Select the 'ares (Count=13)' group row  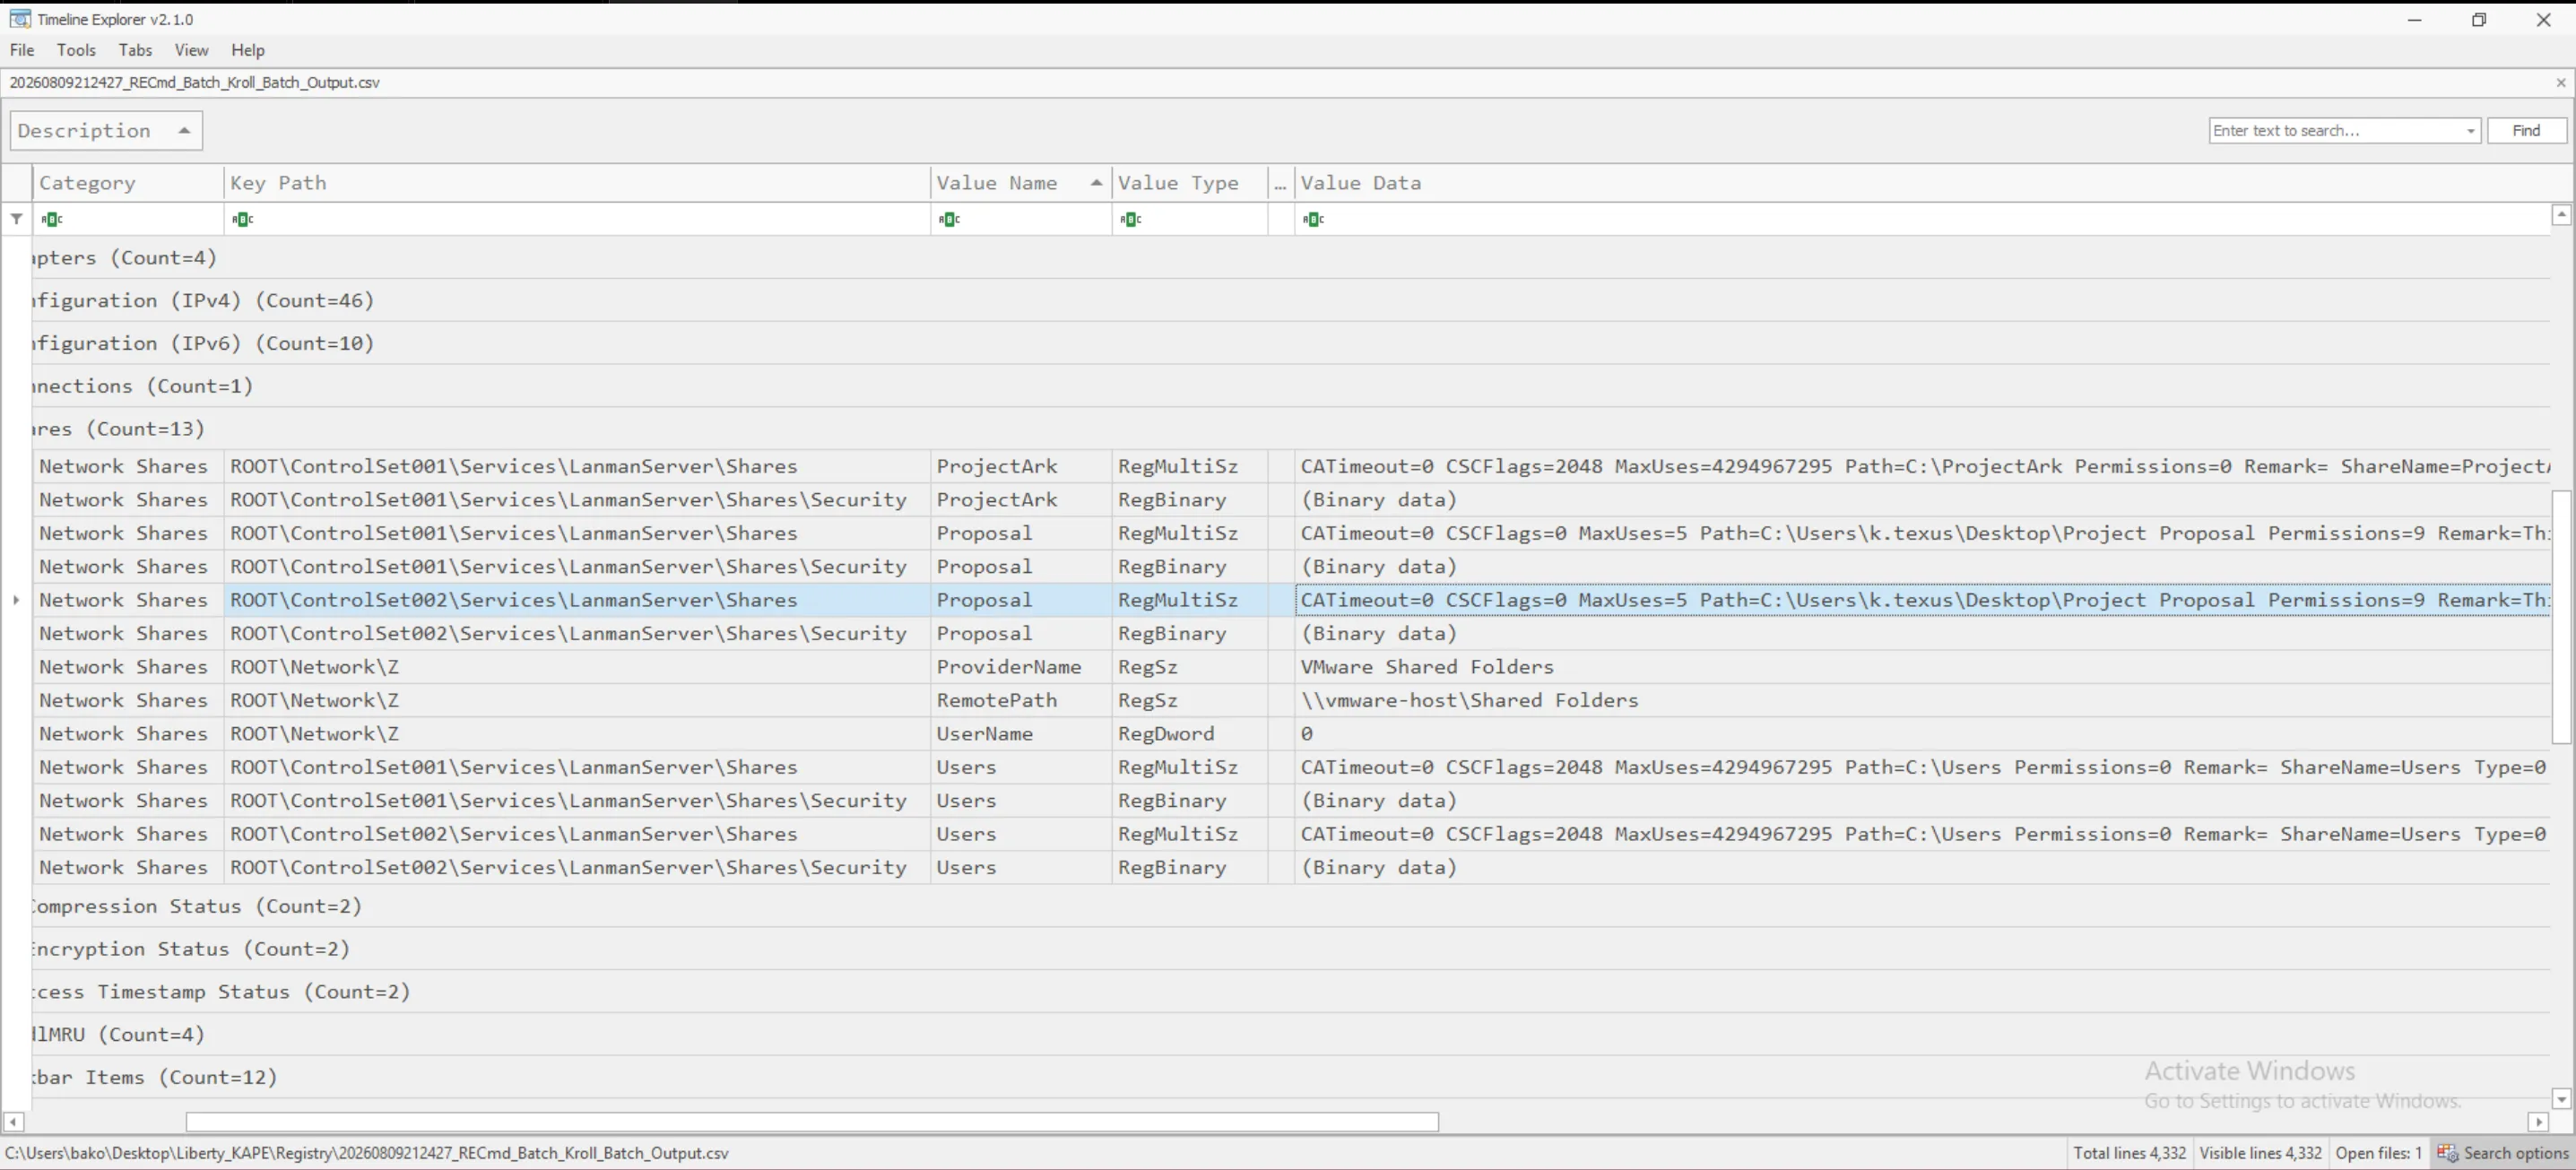click(x=1290, y=428)
